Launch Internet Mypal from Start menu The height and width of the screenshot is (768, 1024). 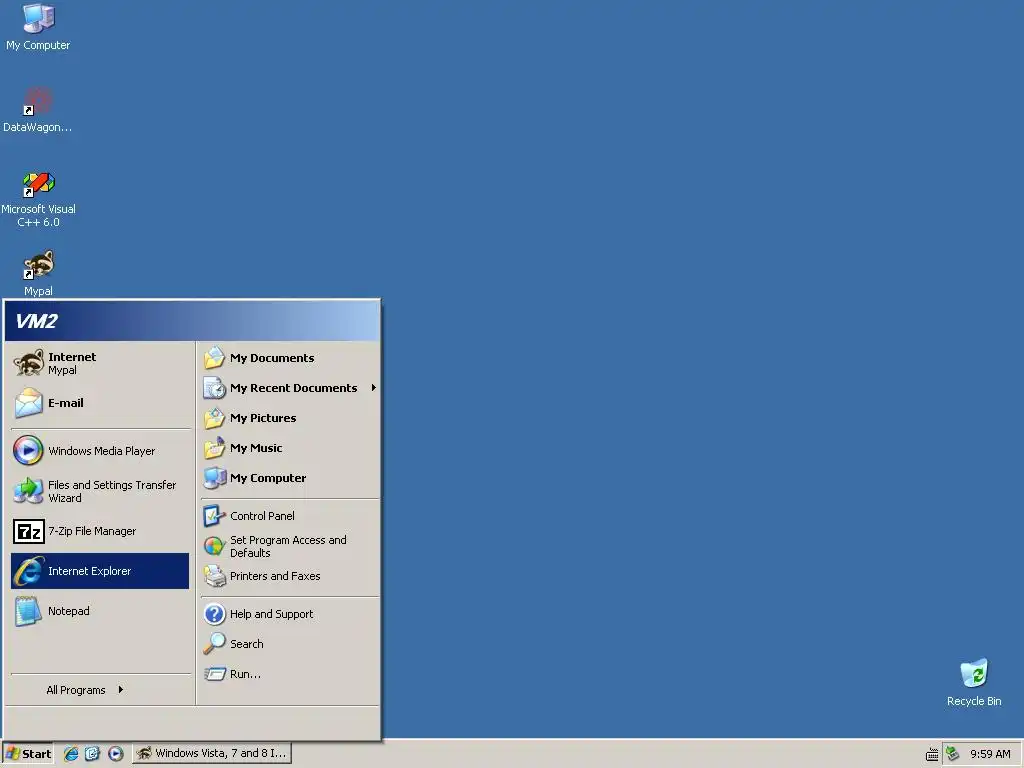click(100, 363)
